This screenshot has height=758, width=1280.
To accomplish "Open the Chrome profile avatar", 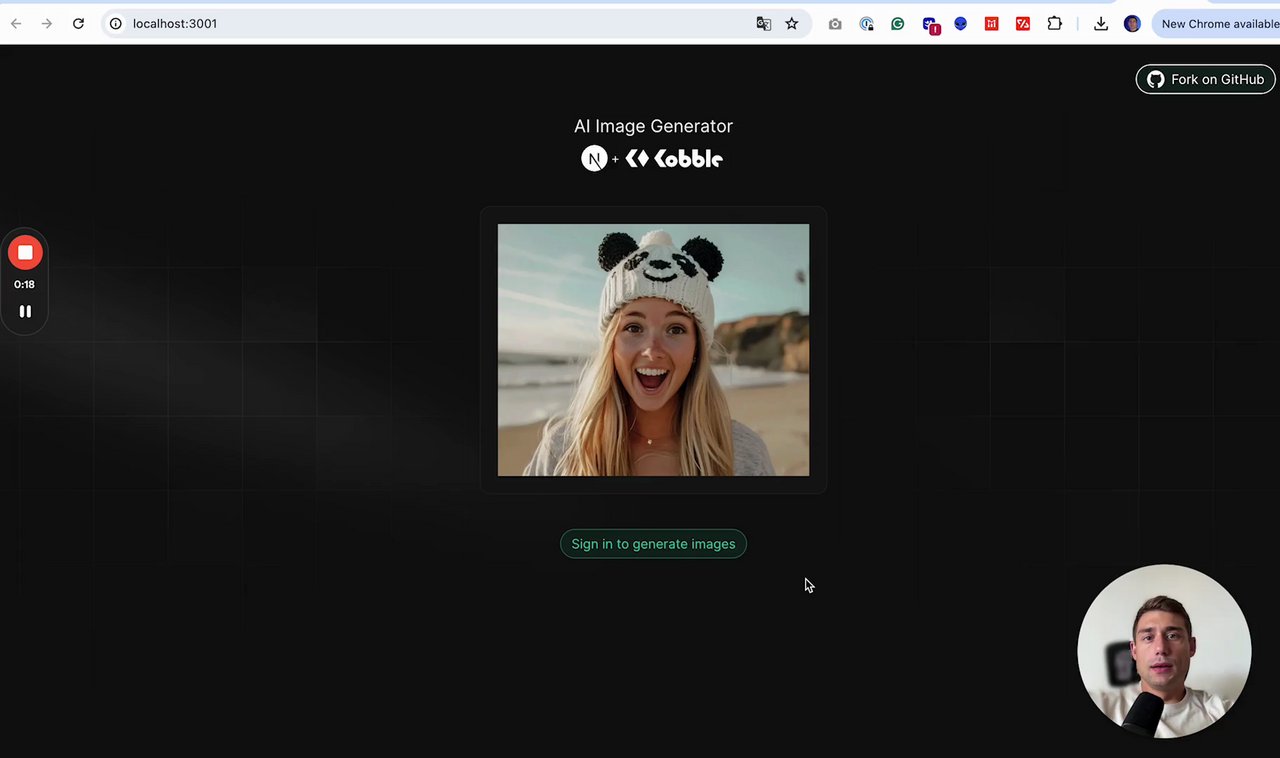I will pos(1132,24).
